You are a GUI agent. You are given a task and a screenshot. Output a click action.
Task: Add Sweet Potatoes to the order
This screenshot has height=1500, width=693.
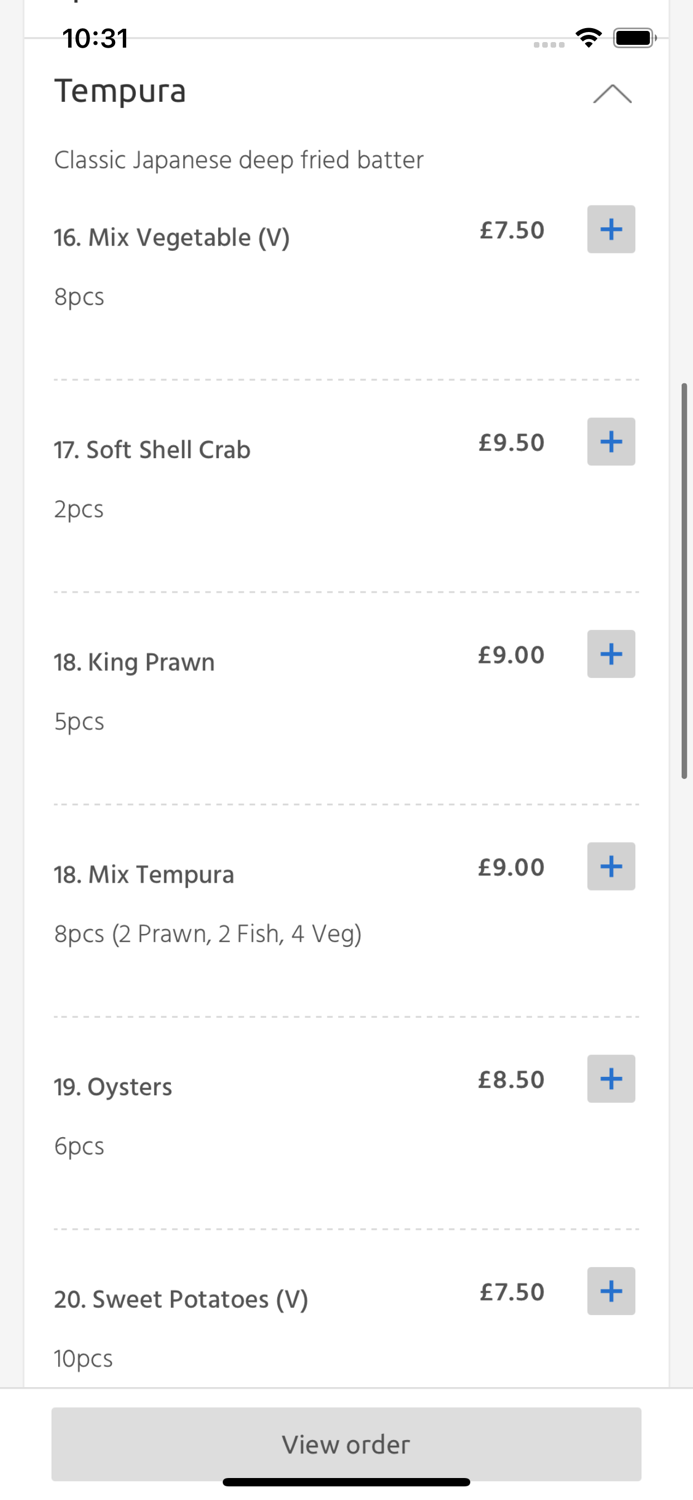(610, 1291)
